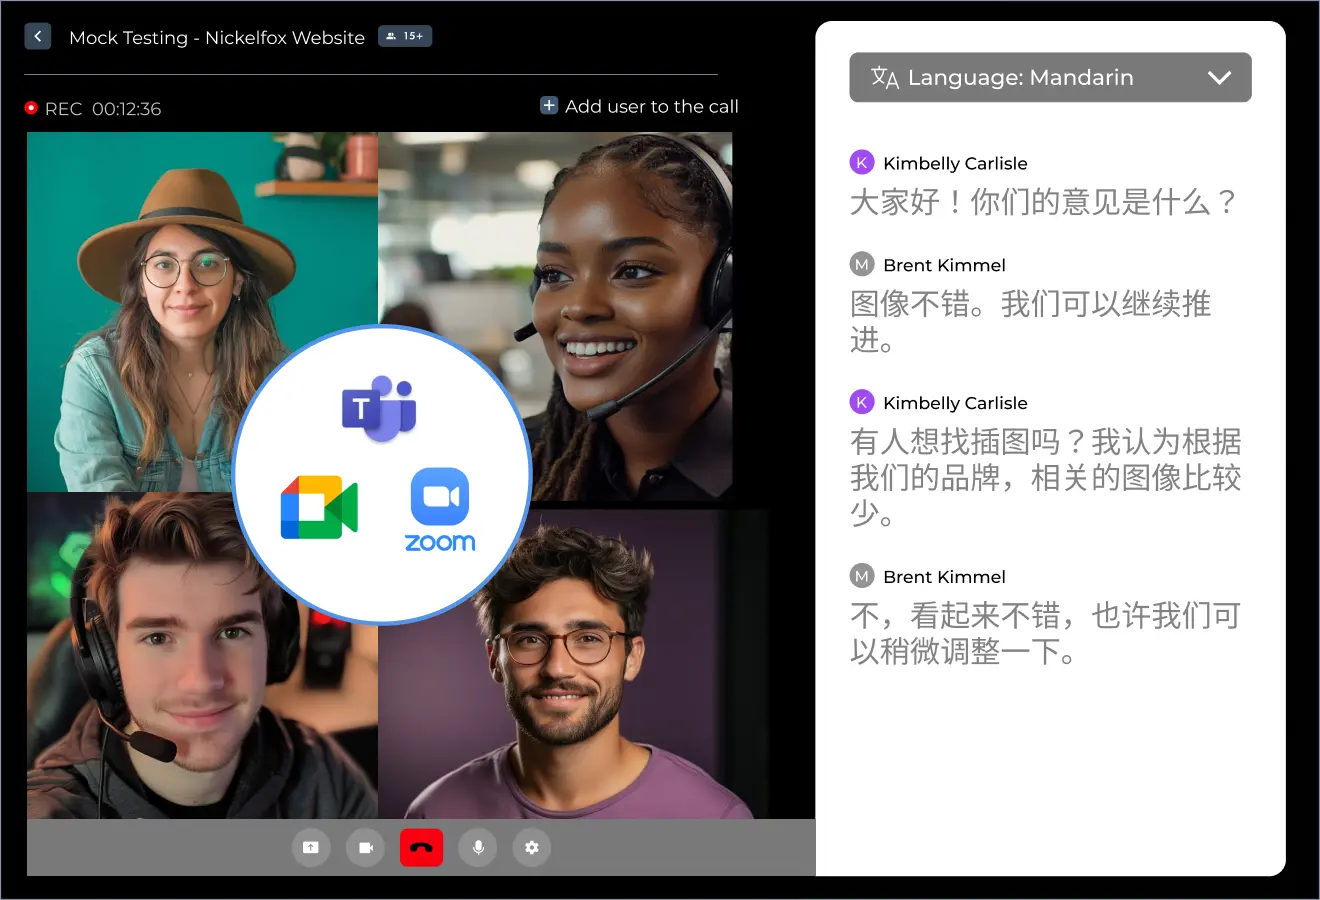
Task: Click the Microsoft Teams logo
Action: [379, 409]
